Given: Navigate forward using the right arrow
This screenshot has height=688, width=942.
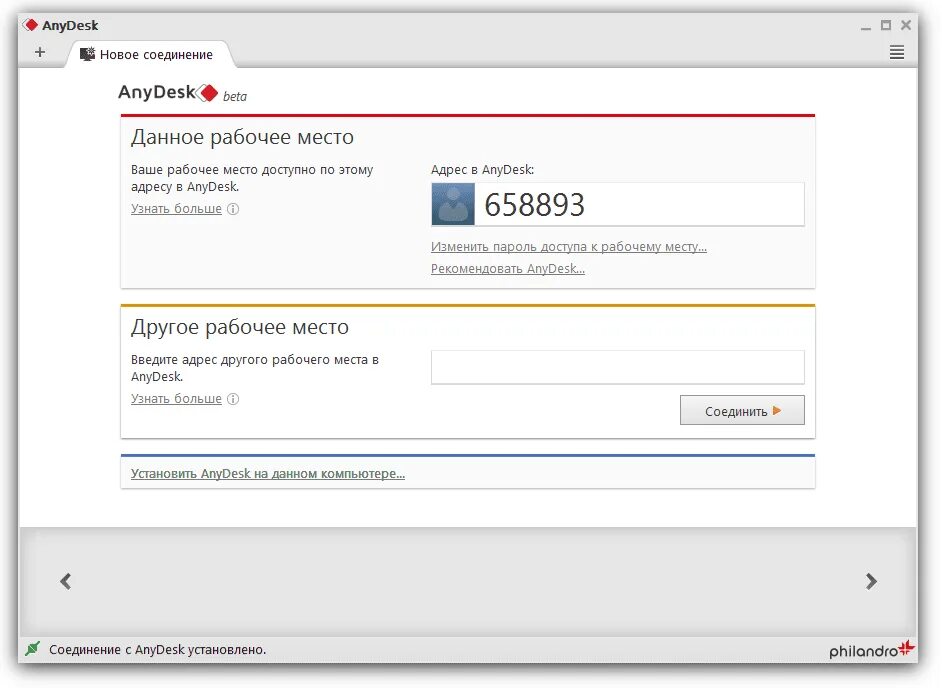Looking at the screenshot, I should (x=871, y=581).
